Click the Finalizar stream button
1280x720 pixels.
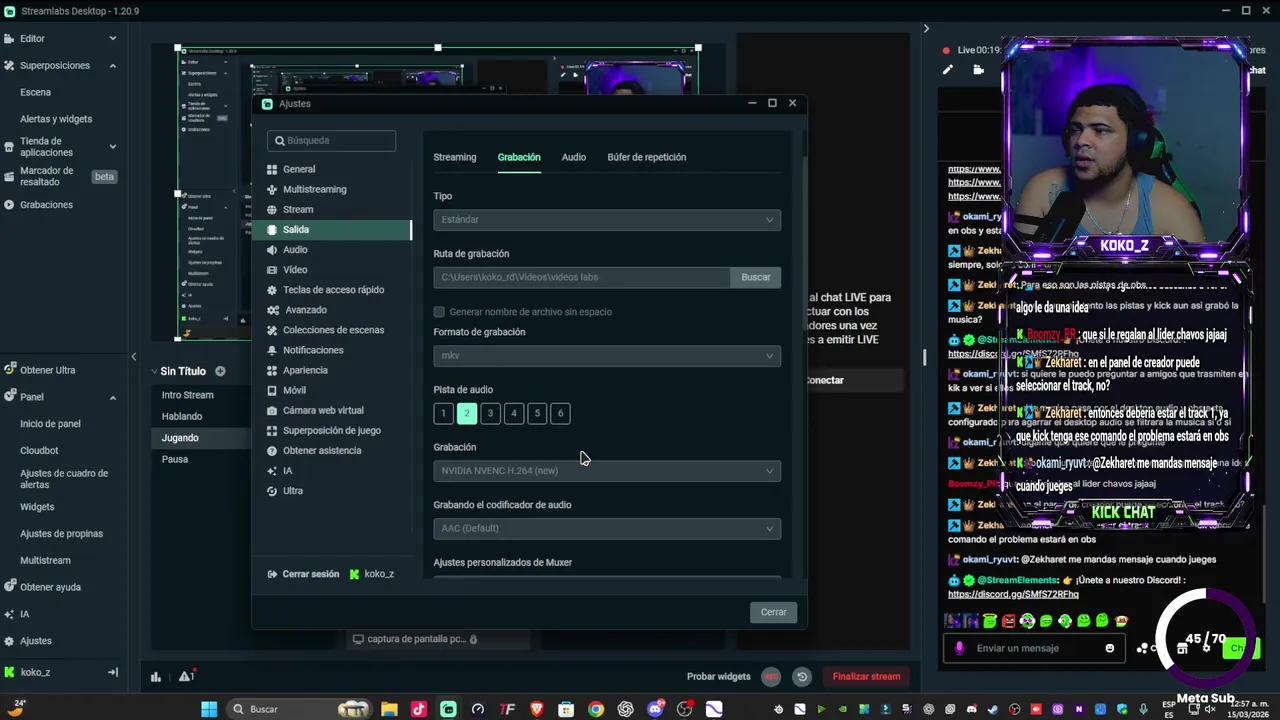(866, 676)
